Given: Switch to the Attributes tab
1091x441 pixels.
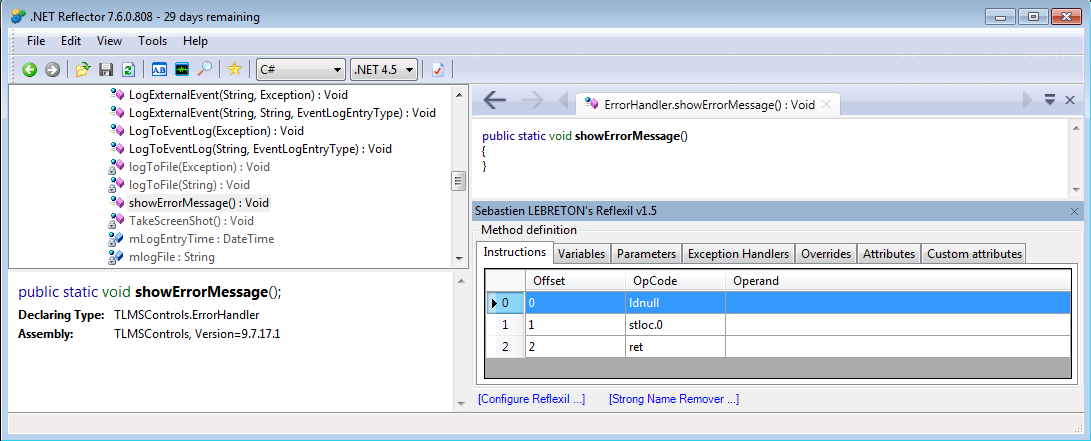Looking at the screenshot, I should (x=889, y=254).
